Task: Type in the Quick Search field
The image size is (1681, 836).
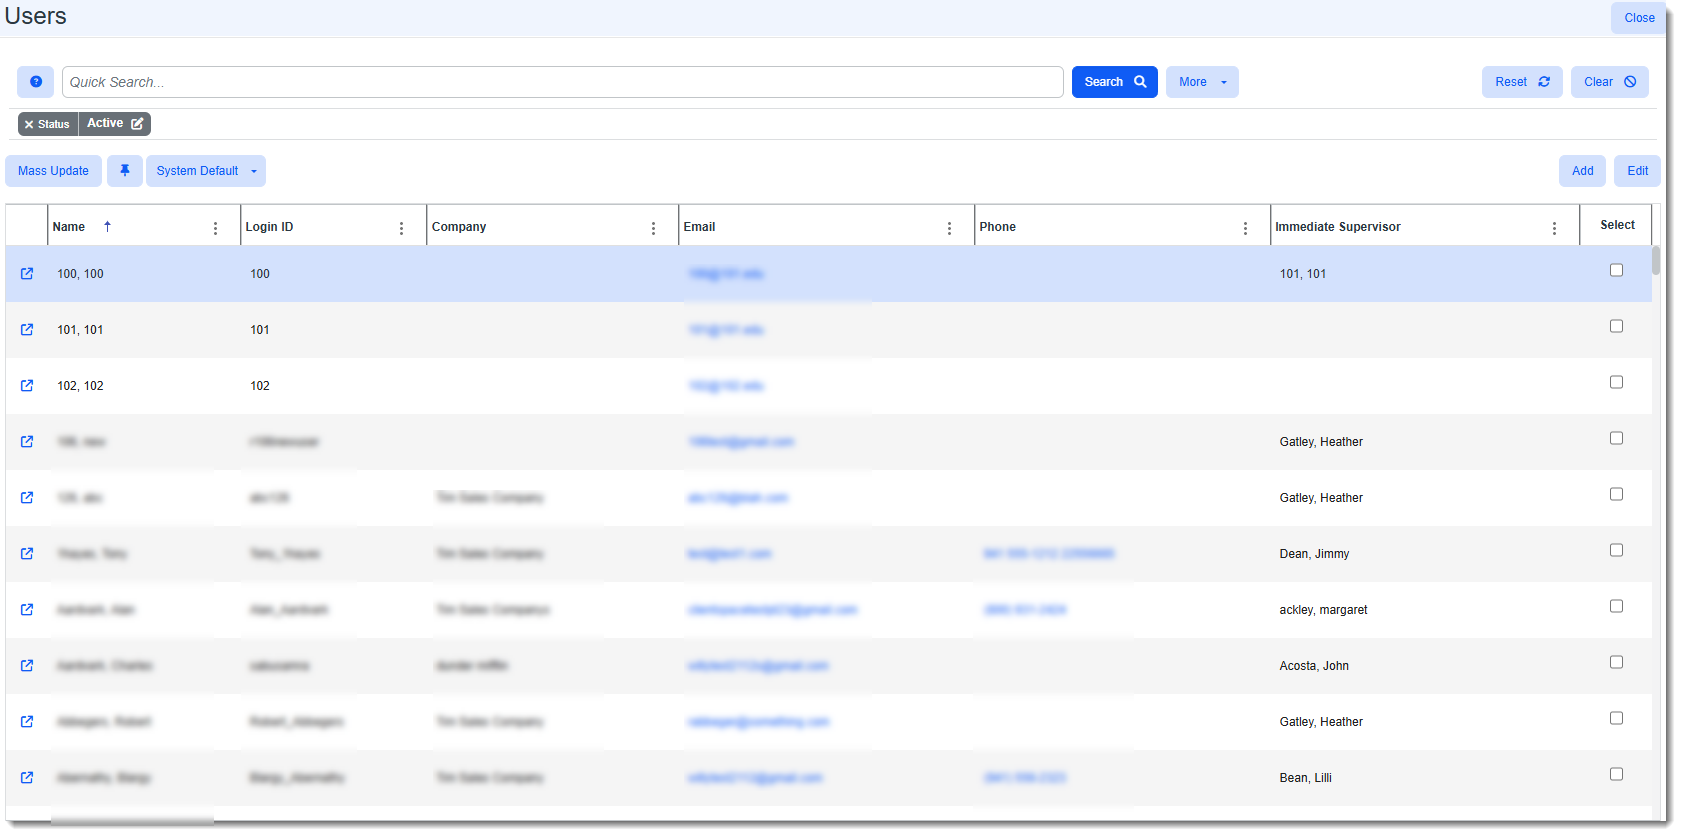Action: point(562,82)
